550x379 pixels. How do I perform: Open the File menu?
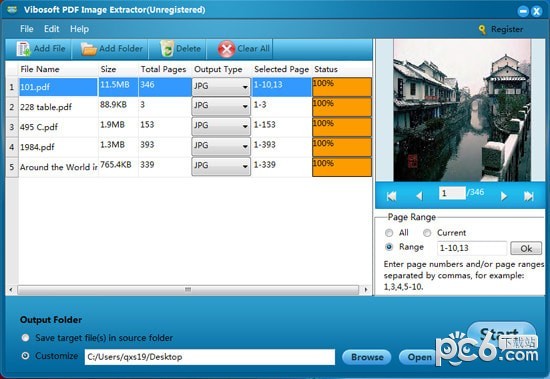pyautogui.click(x=27, y=29)
